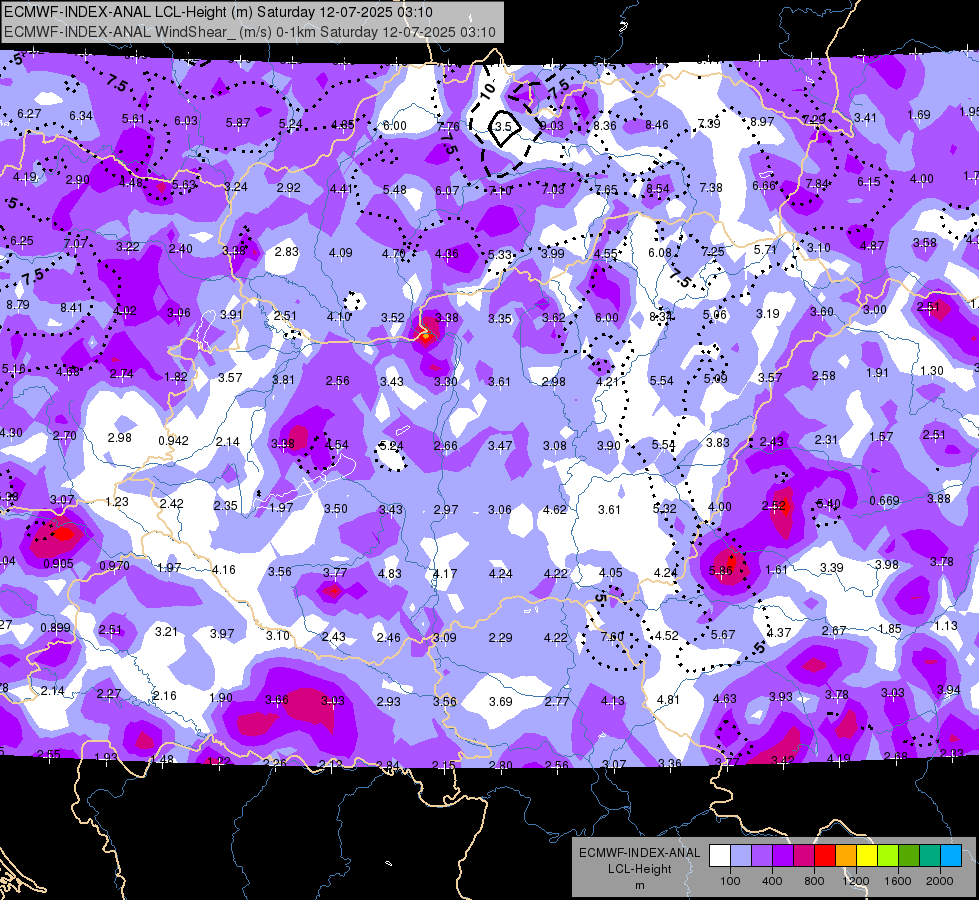Image resolution: width=979 pixels, height=900 pixels.
Task: Click the wind shear value 8.54
Action: click(x=657, y=189)
